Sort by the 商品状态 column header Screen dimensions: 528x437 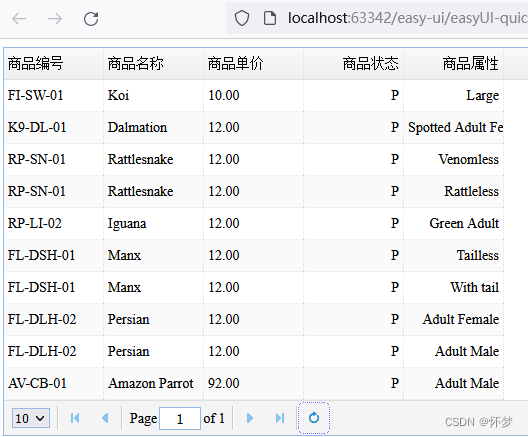pos(354,64)
